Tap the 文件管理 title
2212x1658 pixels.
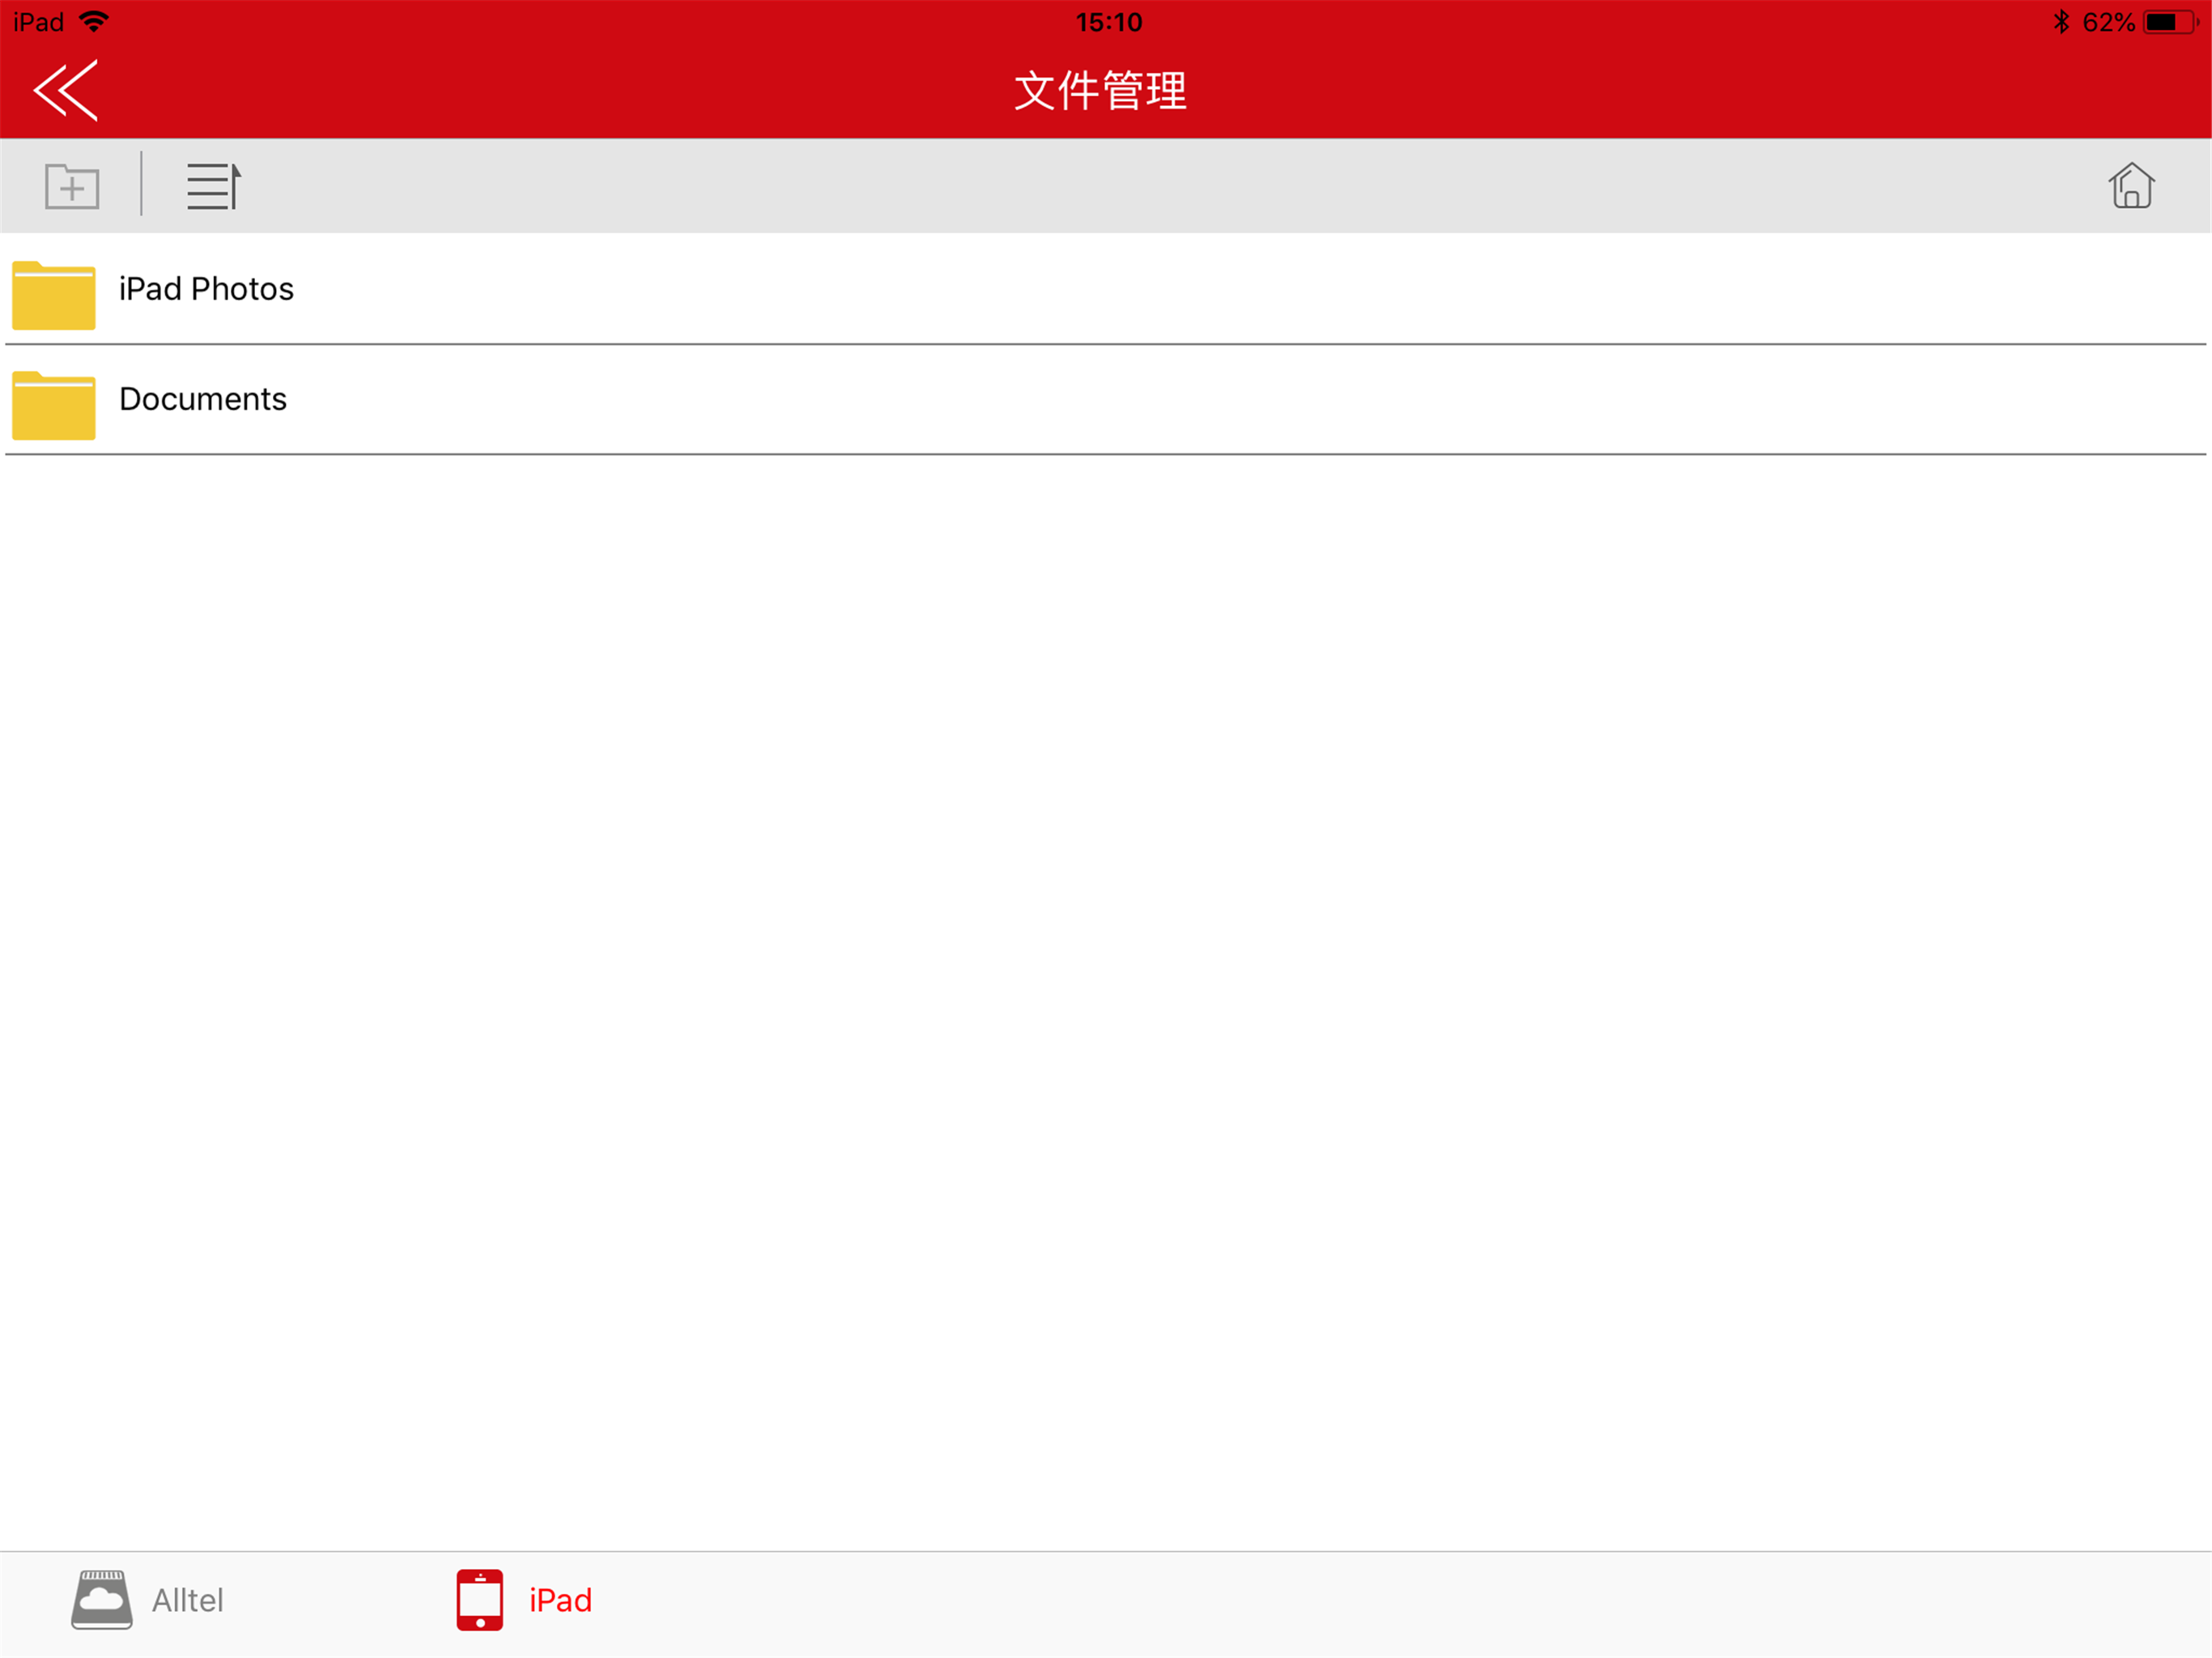coord(1100,91)
